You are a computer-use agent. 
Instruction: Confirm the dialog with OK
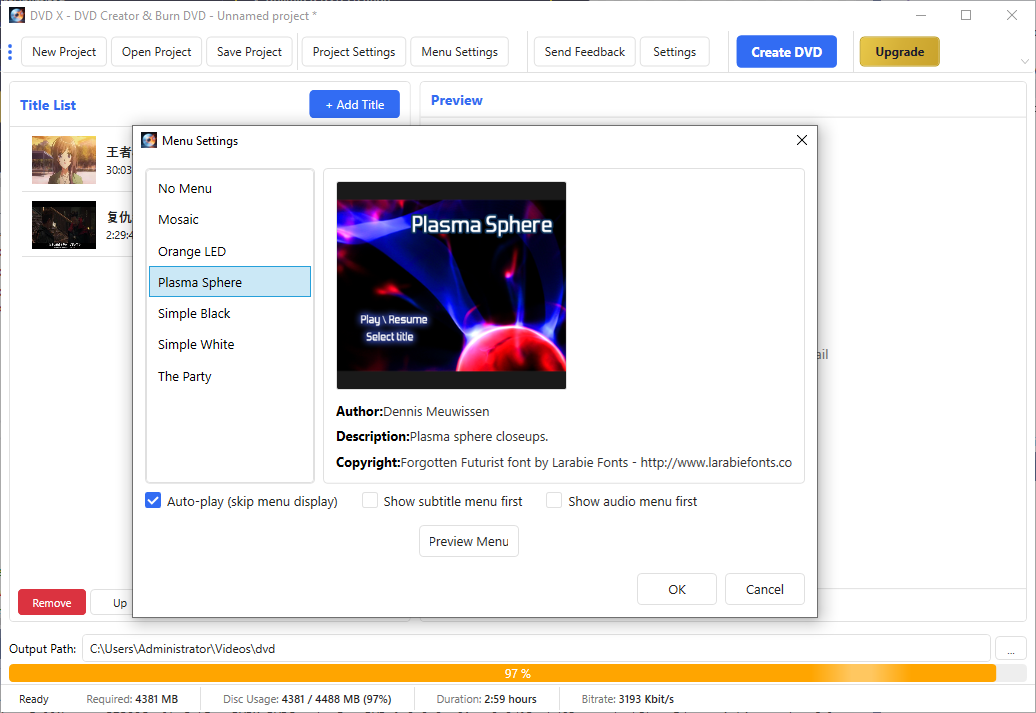677,589
